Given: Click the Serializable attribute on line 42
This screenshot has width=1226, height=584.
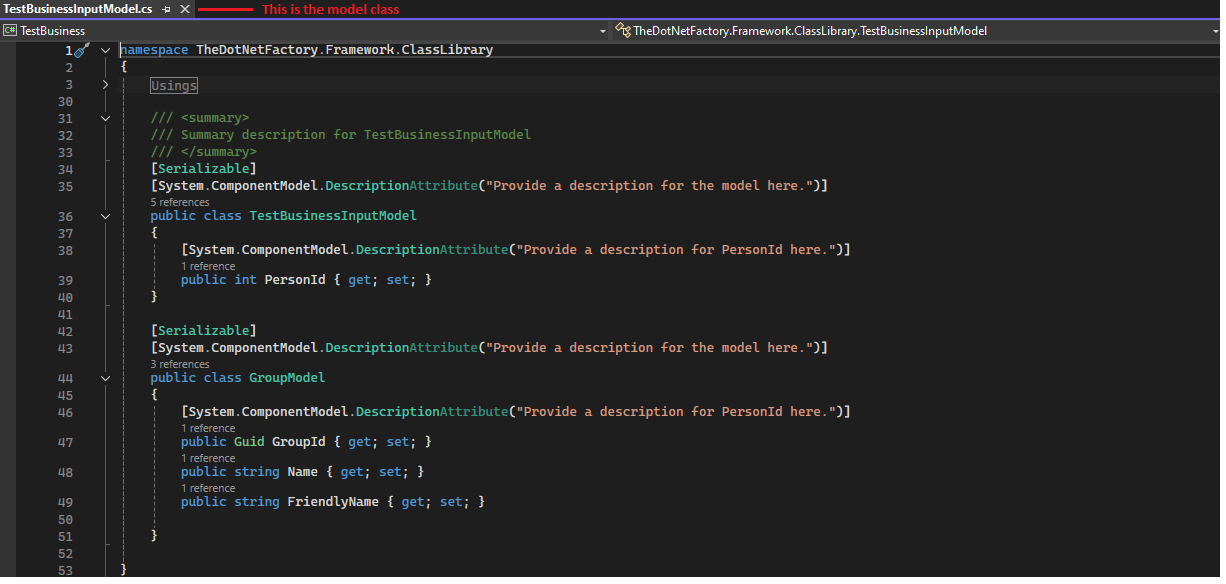Looking at the screenshot, I should [x=204, y=330].
